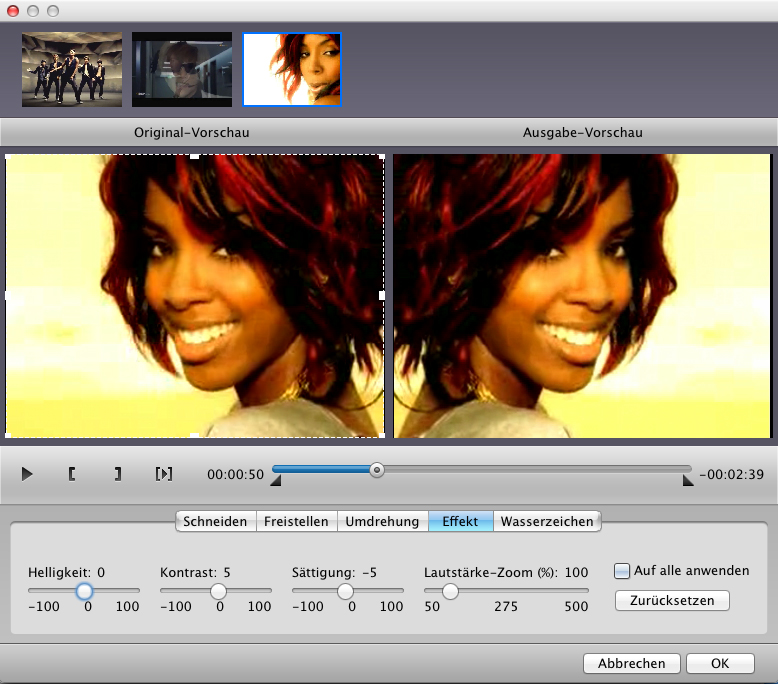This screenshot has width=778, height=684.
Task: Click the play-selection bracket icon
Action: click(164, 474)
